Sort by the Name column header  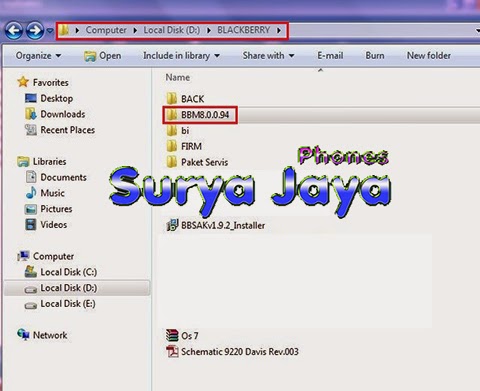178,77
